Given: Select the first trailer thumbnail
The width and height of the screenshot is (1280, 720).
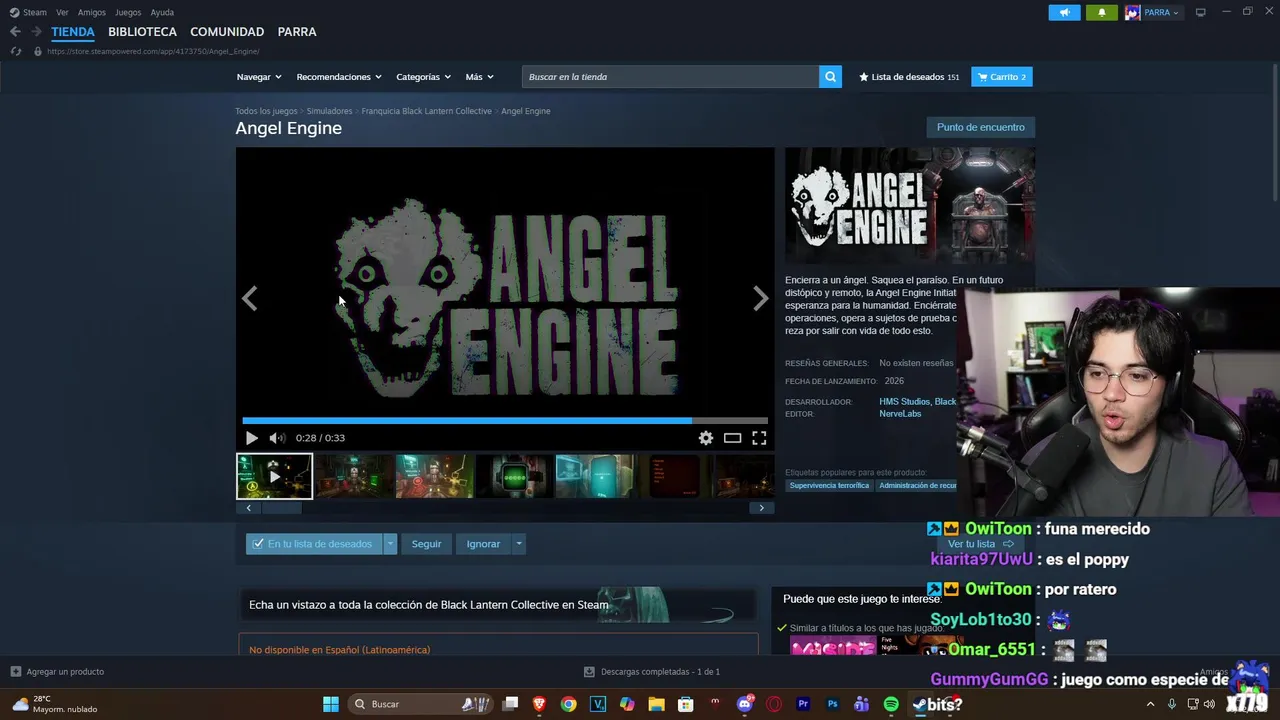Looking at the screenshot, I should pos(274,476).
